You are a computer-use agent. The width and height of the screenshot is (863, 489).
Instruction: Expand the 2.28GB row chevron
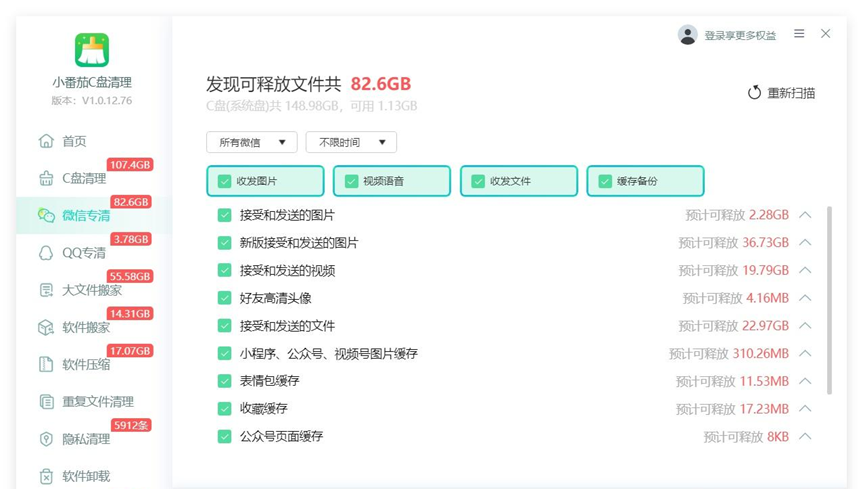[x=805, y=215]
